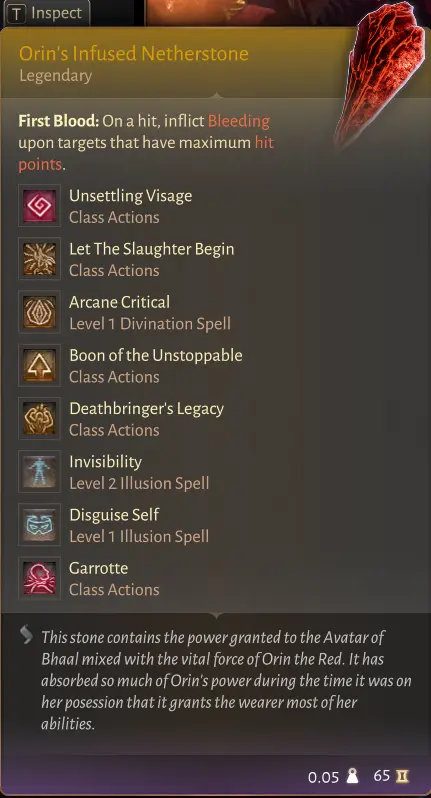Select the Disguise Self mask icon

tap(40, 525)
